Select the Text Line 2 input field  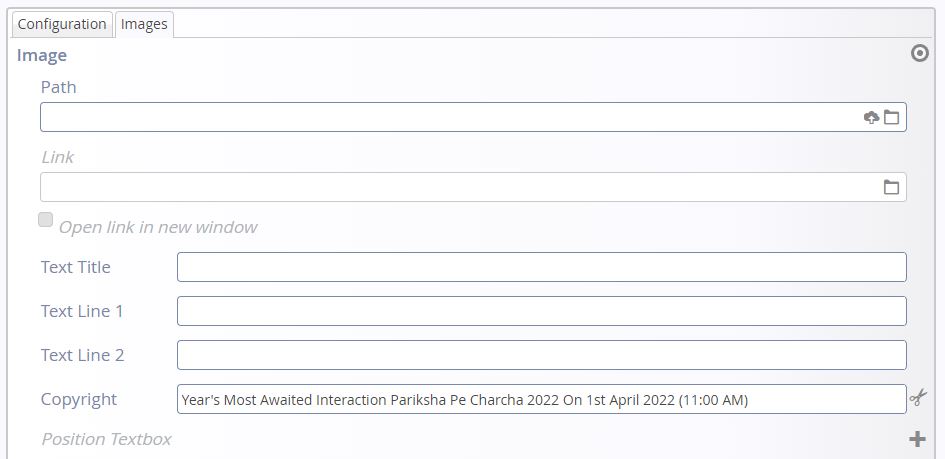[542, 355]
